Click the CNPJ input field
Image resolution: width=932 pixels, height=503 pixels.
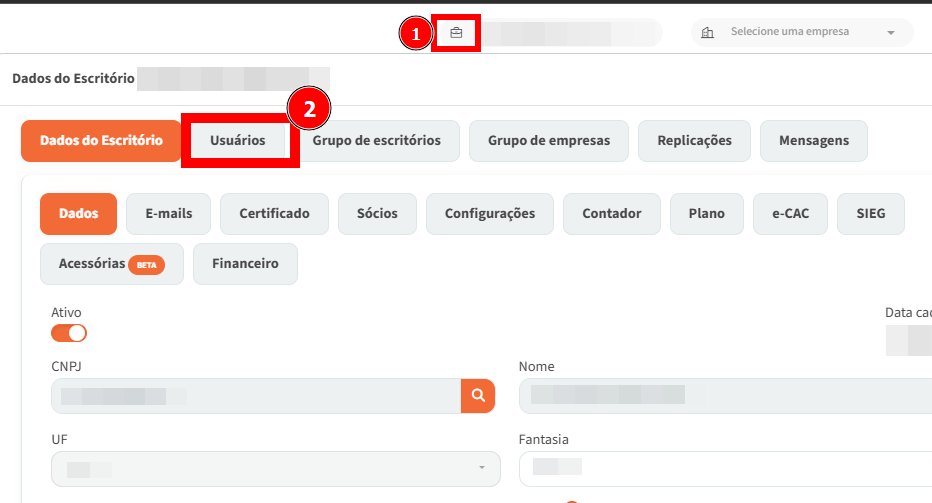tap(255, 395)
